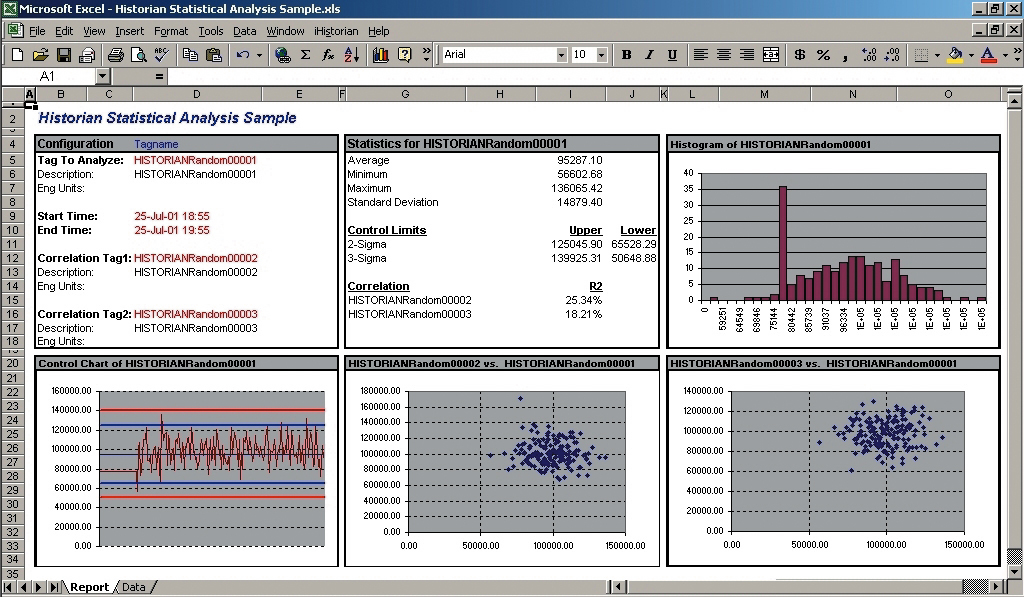Screen dimensions: 1024x597
Task: Run the ABC spelling check icon
Action: point(161,55)
